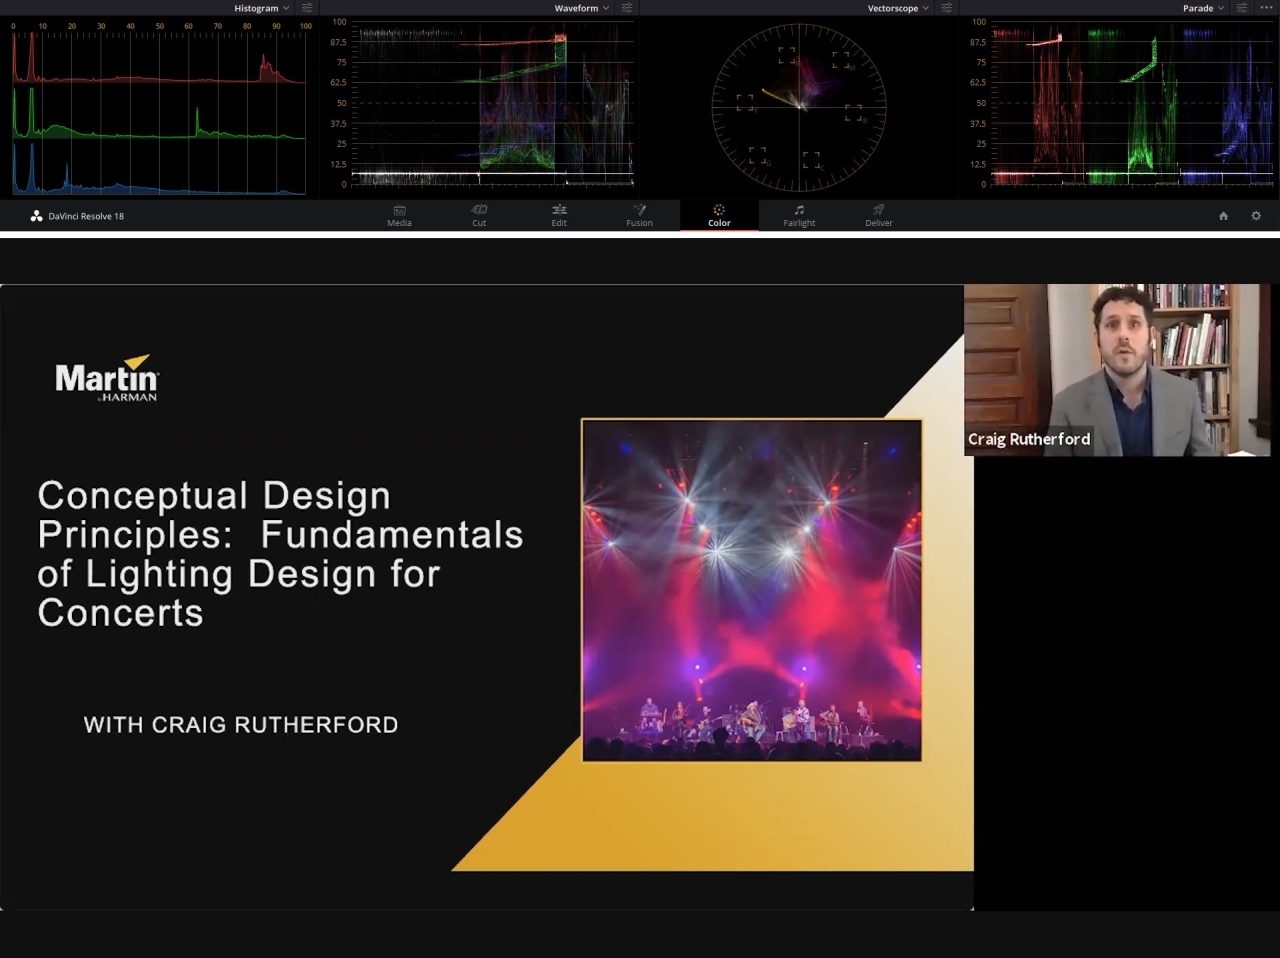Switch to the Cut page
The image size is (1280, 958).
[x=479, y=215]
